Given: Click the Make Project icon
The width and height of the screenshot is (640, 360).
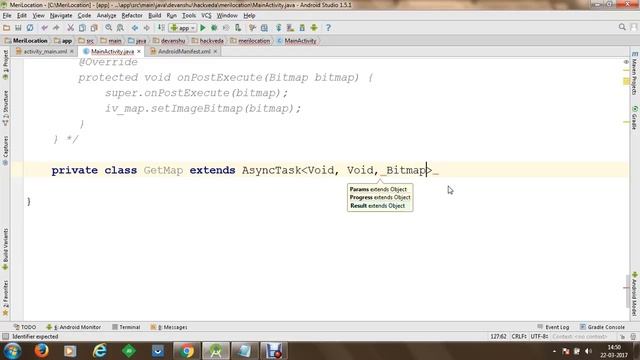Looking at the screenshot, I should [x=161, y=28].
